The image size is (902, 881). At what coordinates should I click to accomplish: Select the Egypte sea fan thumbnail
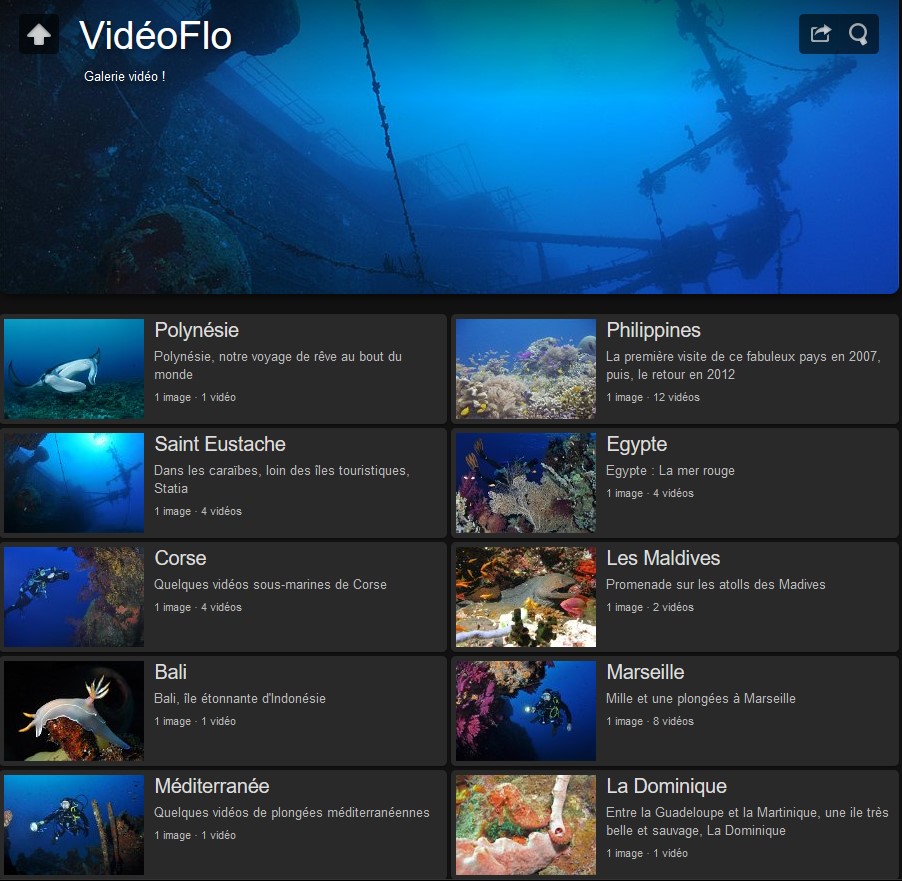tap(526, 483)
